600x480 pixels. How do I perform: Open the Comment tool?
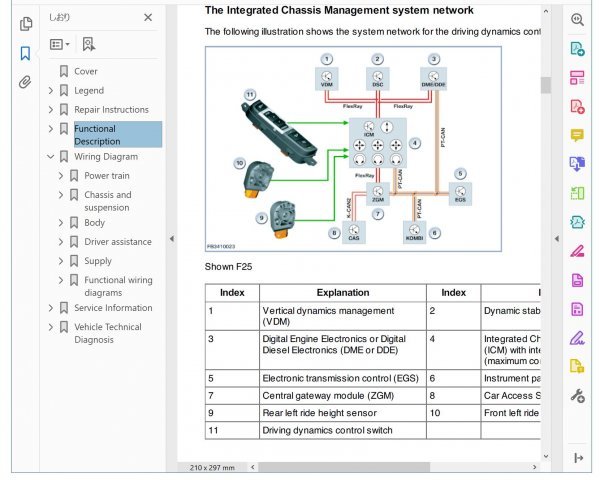pyautogui.click(x=577, y=135)
